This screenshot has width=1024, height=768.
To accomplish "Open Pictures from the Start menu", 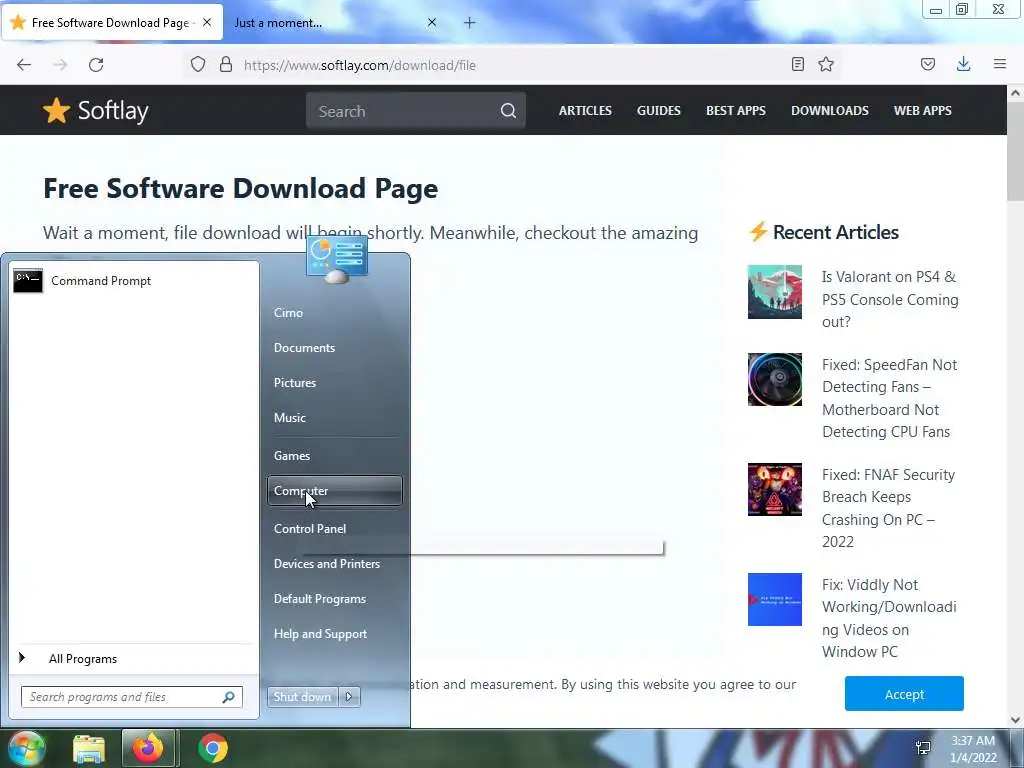I will click(x=334, y=383).
